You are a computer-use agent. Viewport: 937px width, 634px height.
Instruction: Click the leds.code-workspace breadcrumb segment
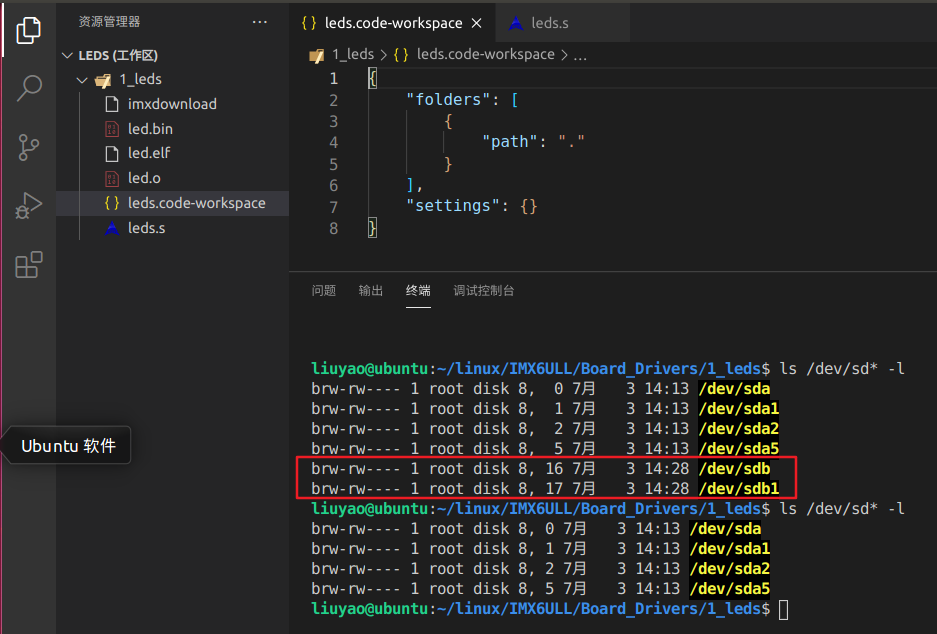click(485, 54)
